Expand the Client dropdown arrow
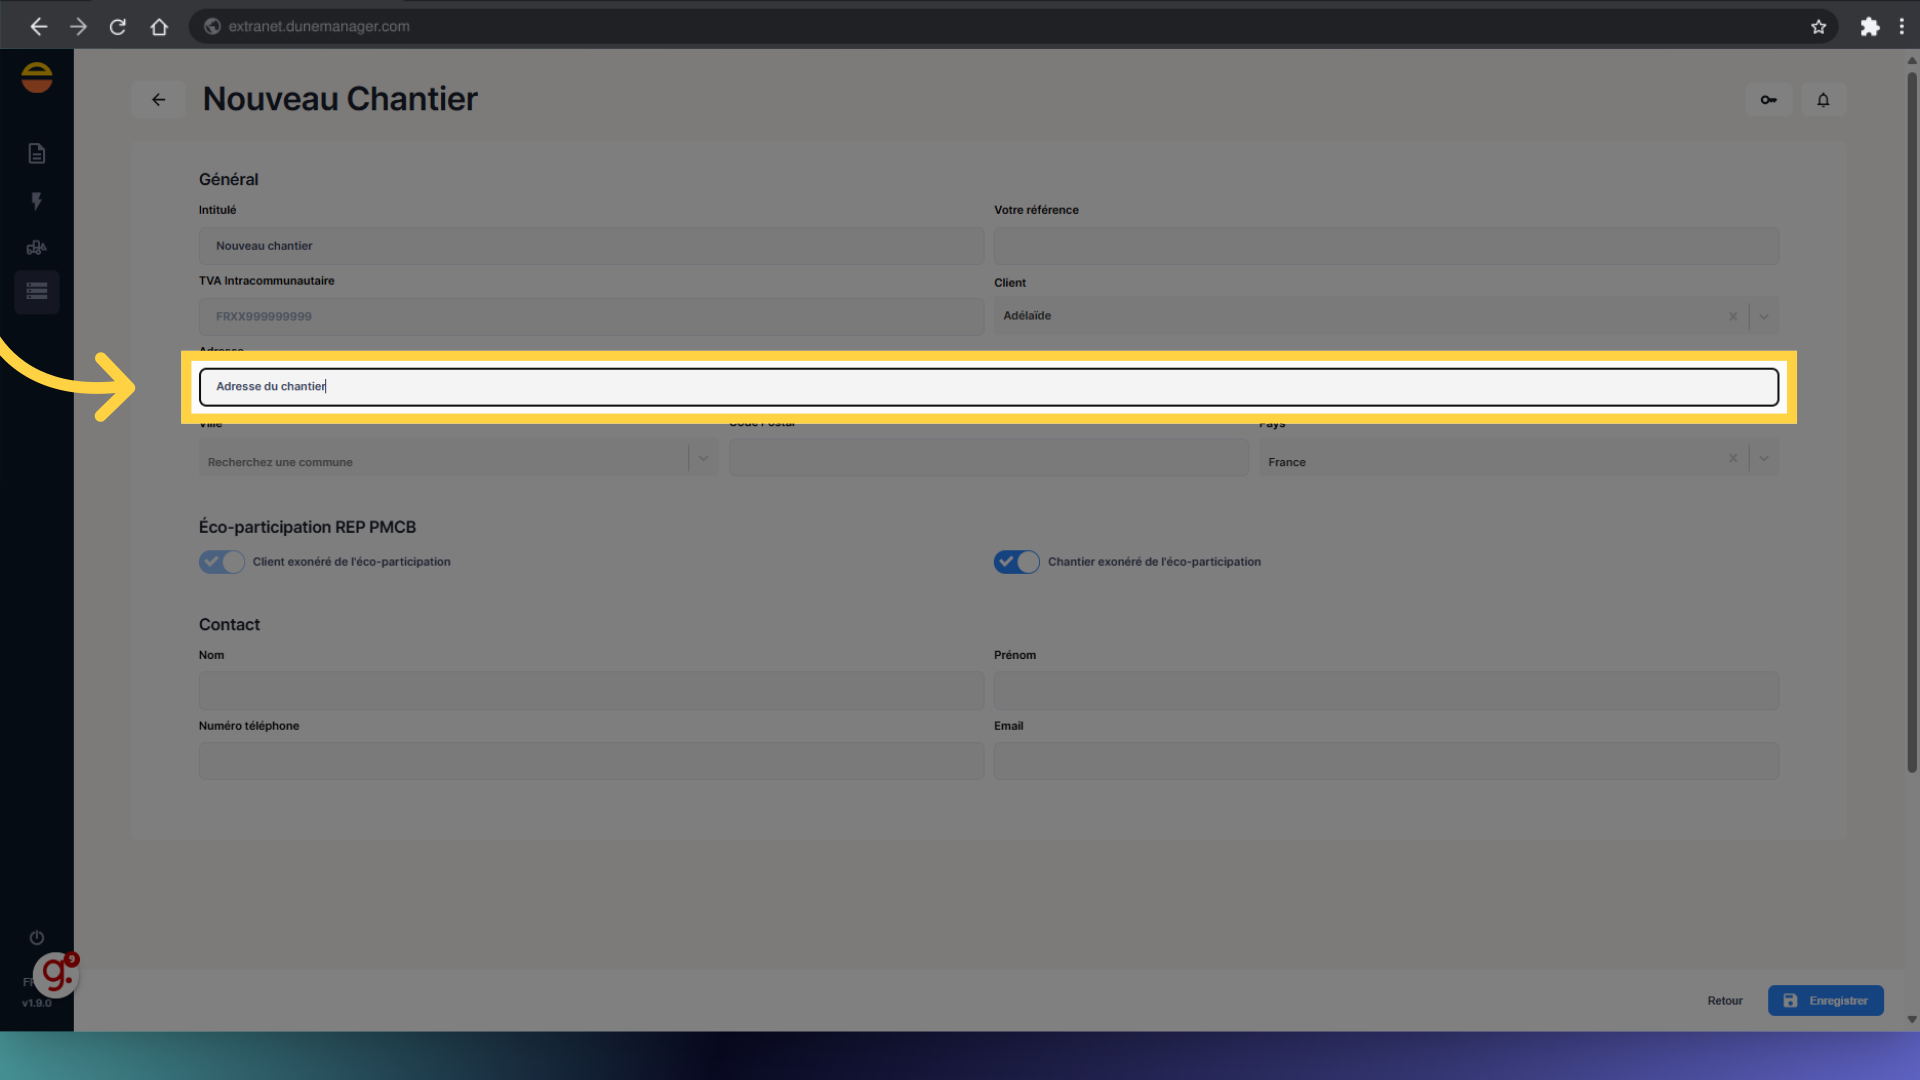Viewport: 1920px width, 1080px height. coord(1764,317)
